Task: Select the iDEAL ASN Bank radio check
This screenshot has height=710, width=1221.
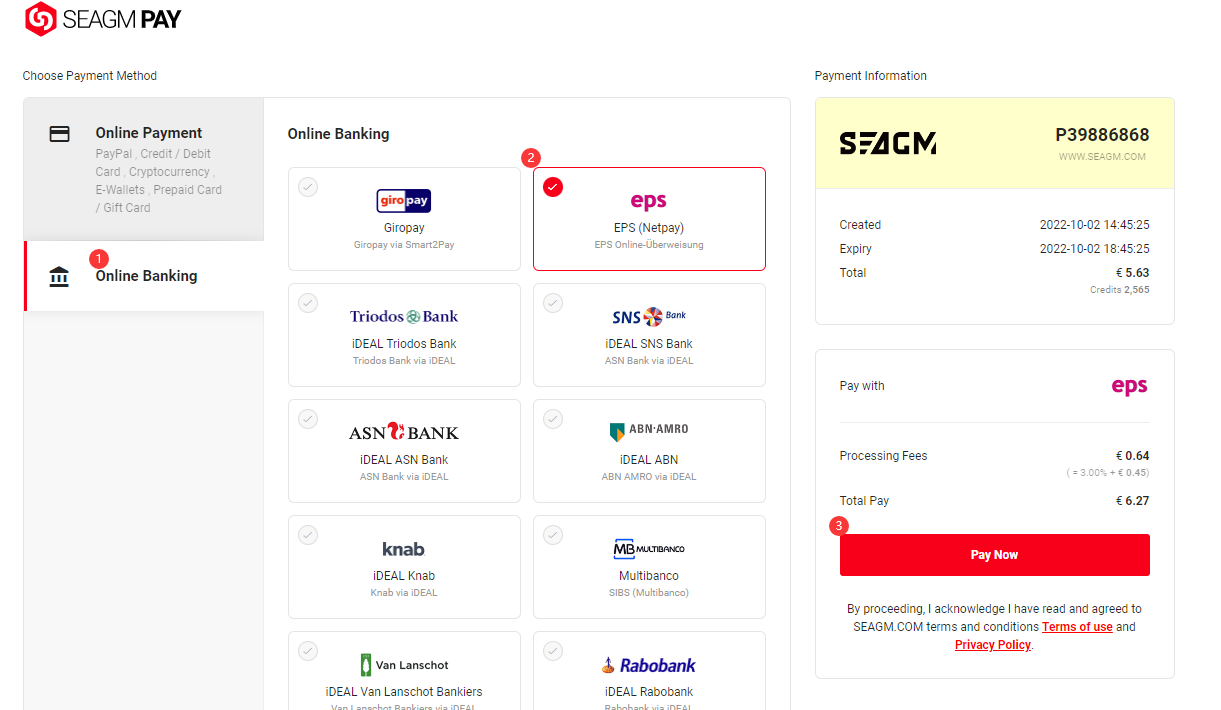Action: coord(308,419)
